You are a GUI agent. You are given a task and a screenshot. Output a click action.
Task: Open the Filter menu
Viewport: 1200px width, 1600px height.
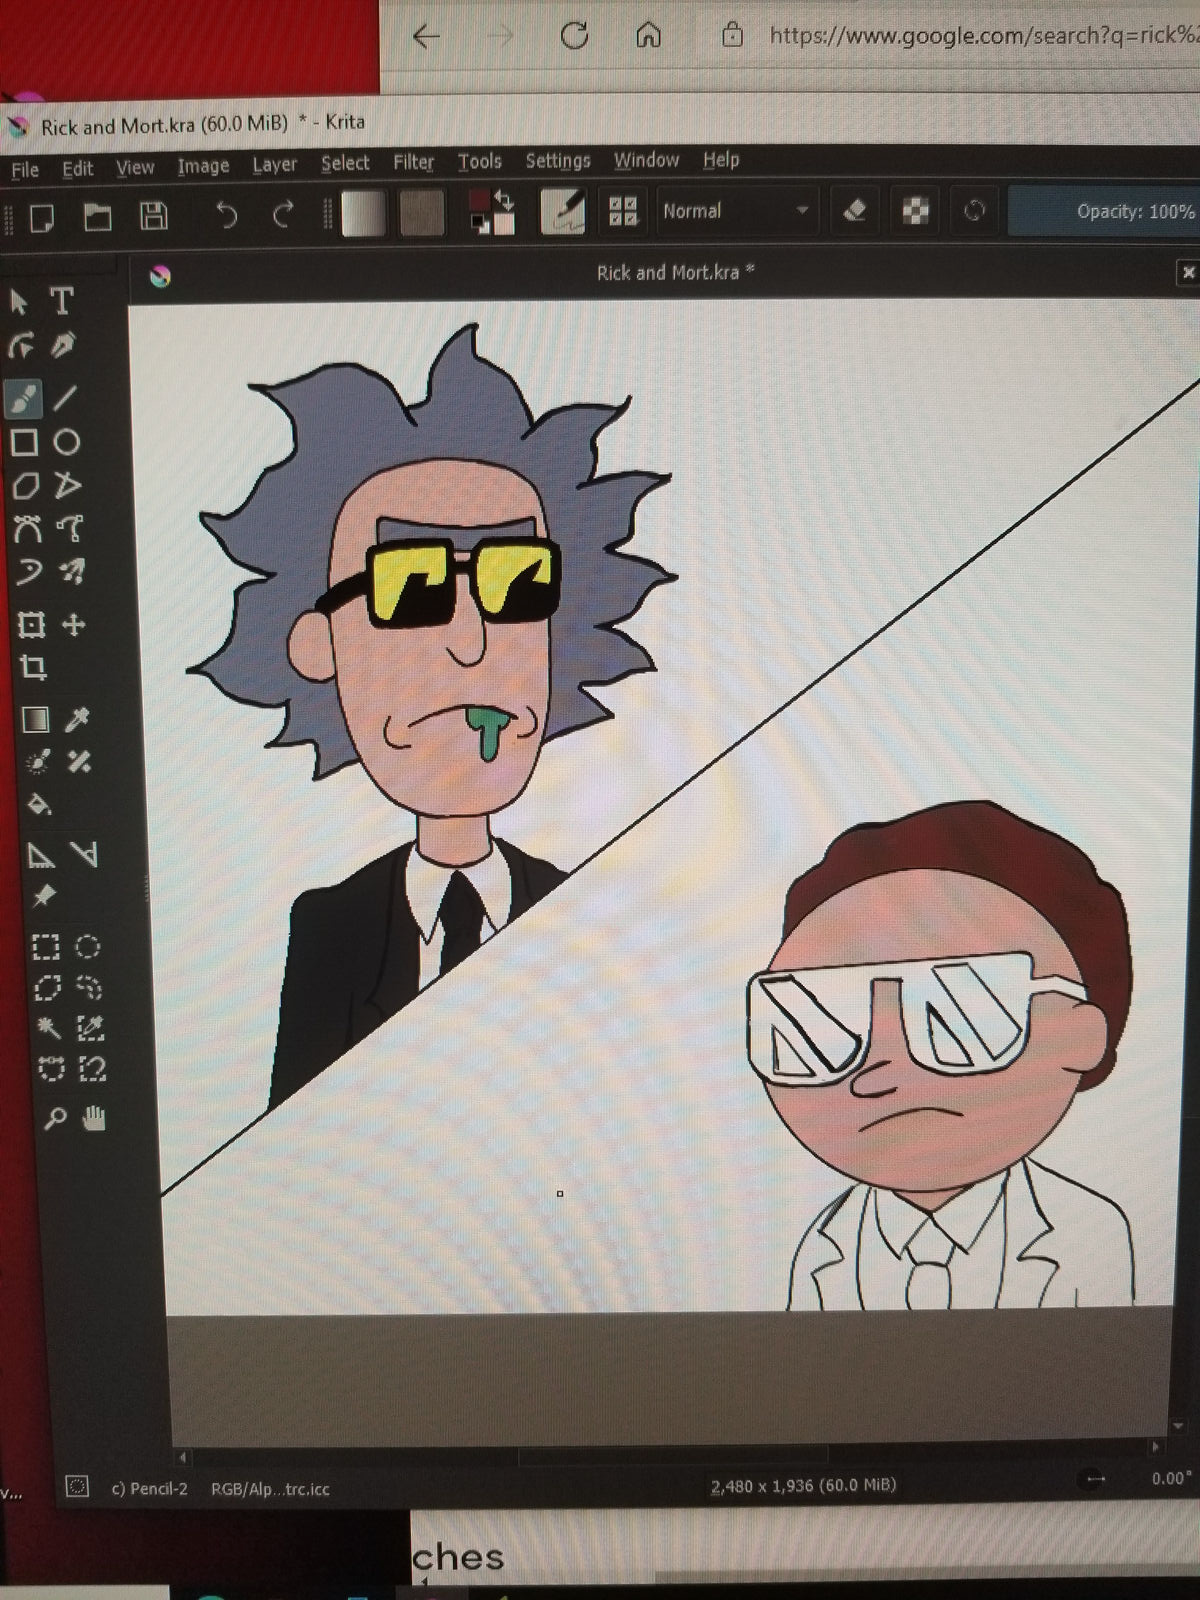pos(414,162)
